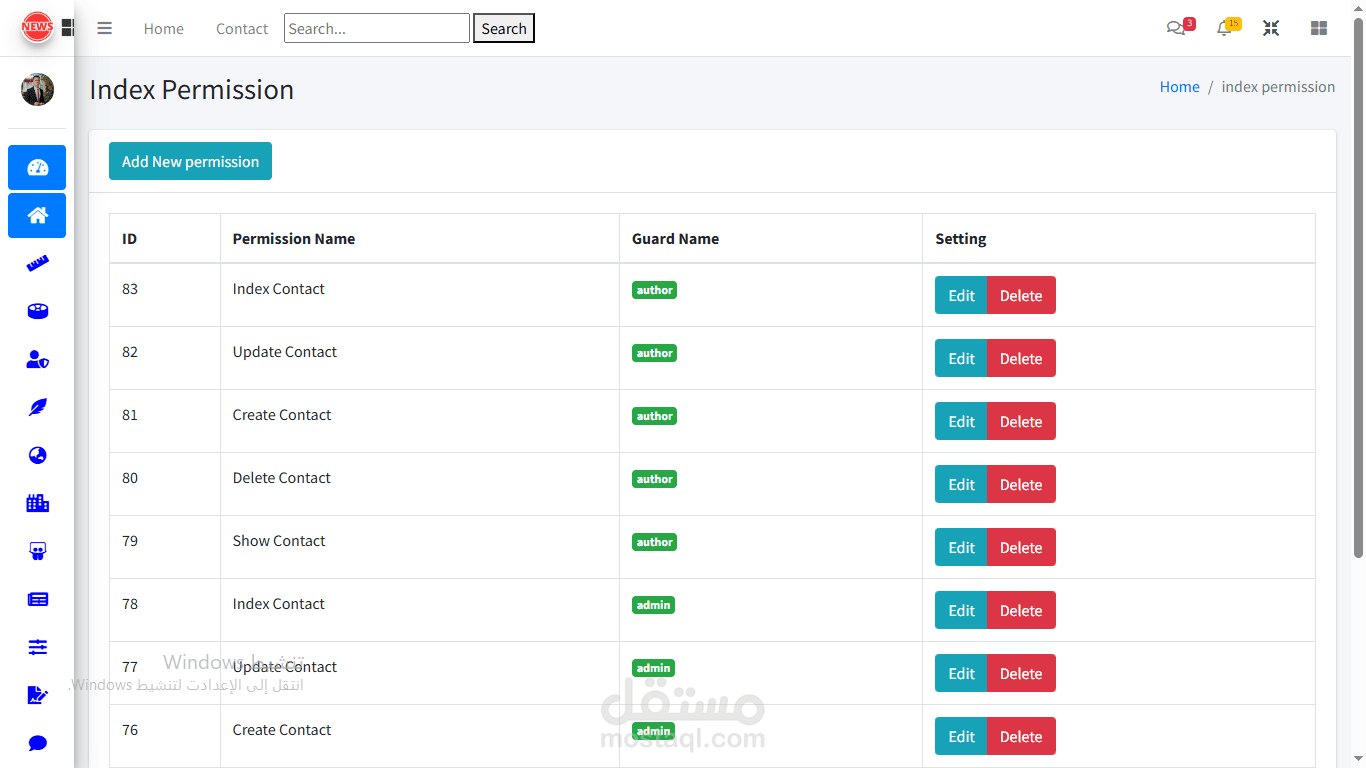The image size is (1366, 768).
Task: Click the user profile avatar in sidebar
Action: [37, 89]
